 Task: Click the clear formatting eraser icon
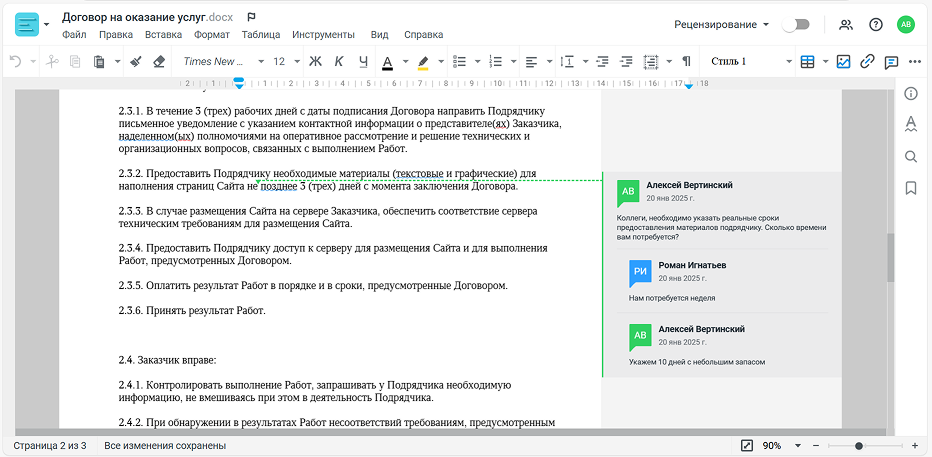tap(159, 62)
